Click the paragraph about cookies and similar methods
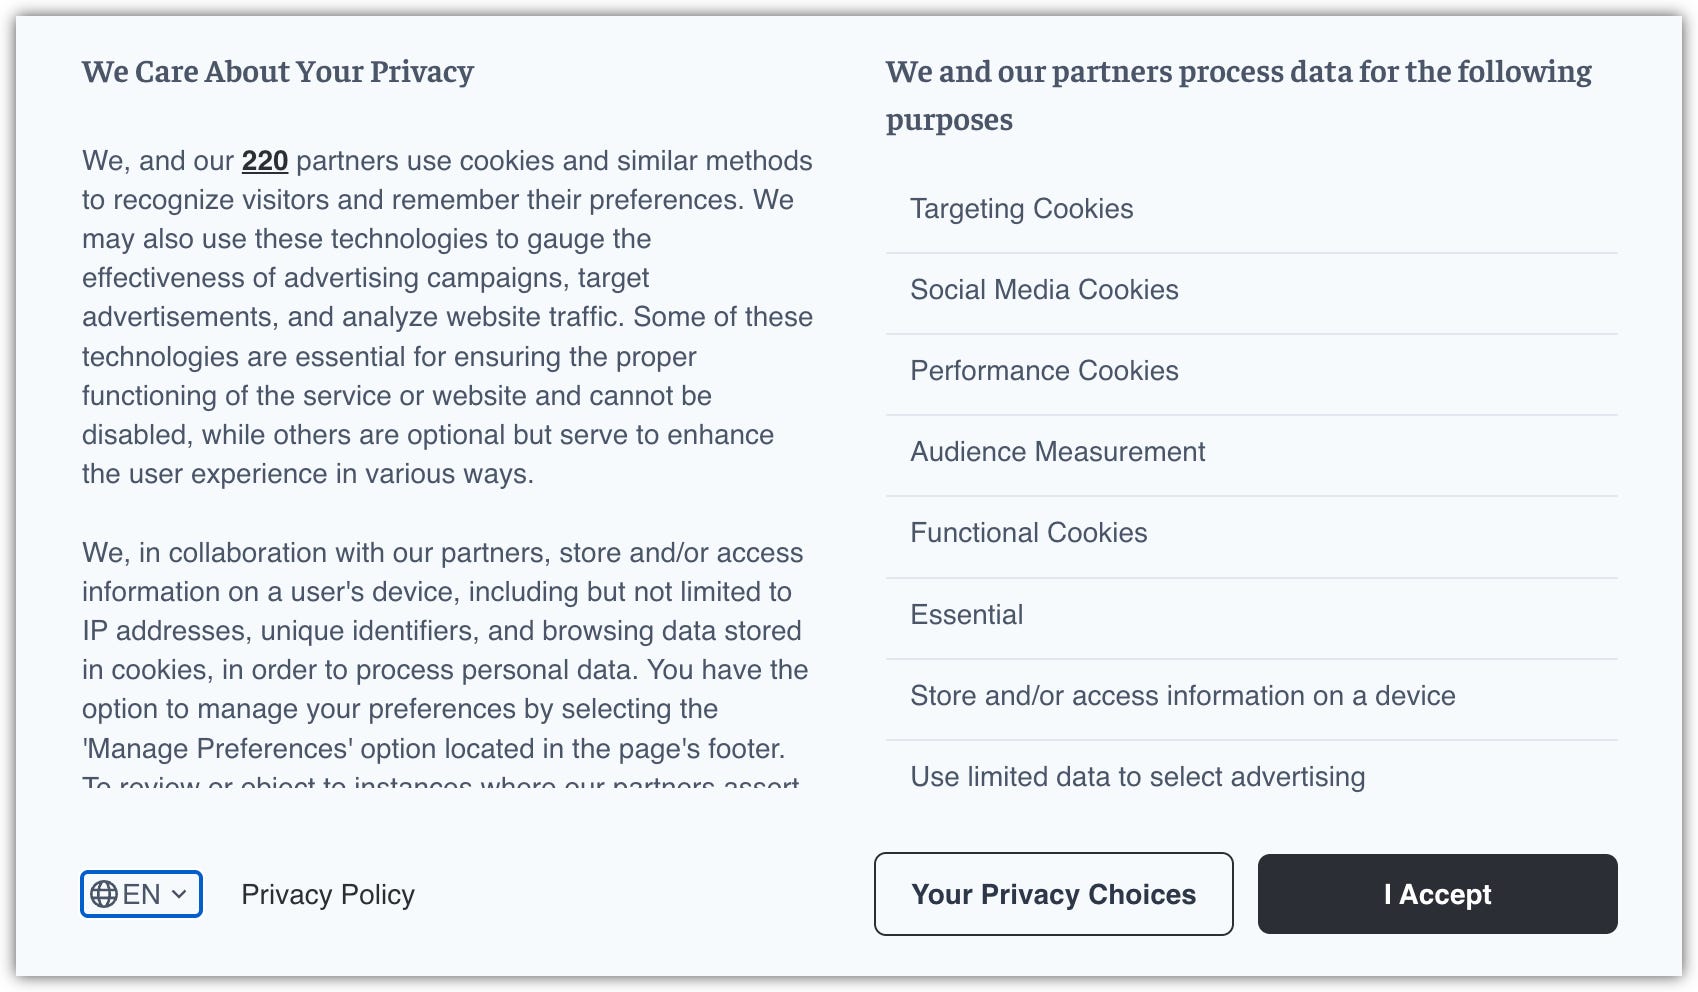 tap(447, 317)
